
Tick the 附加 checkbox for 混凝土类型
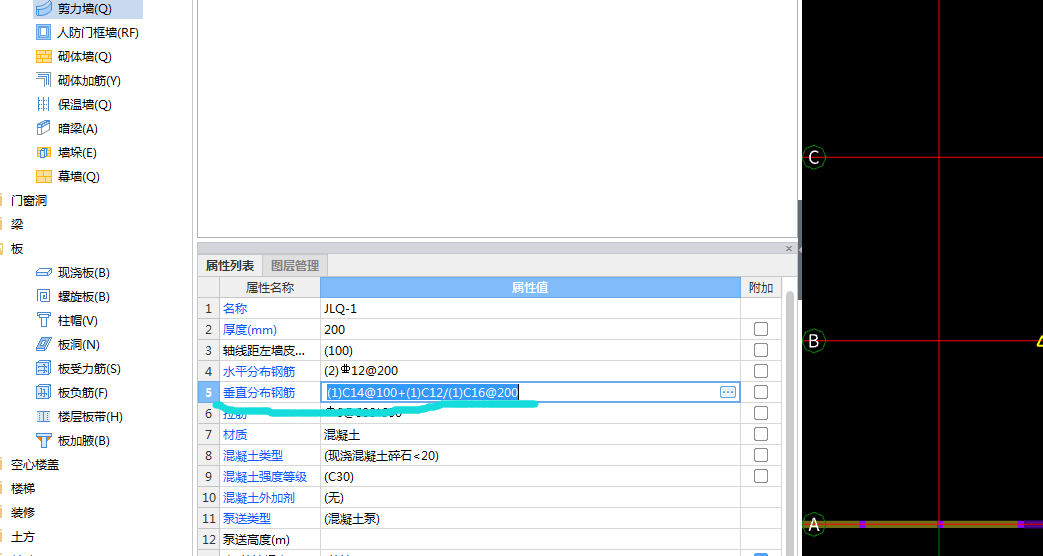tap(760, 455)
